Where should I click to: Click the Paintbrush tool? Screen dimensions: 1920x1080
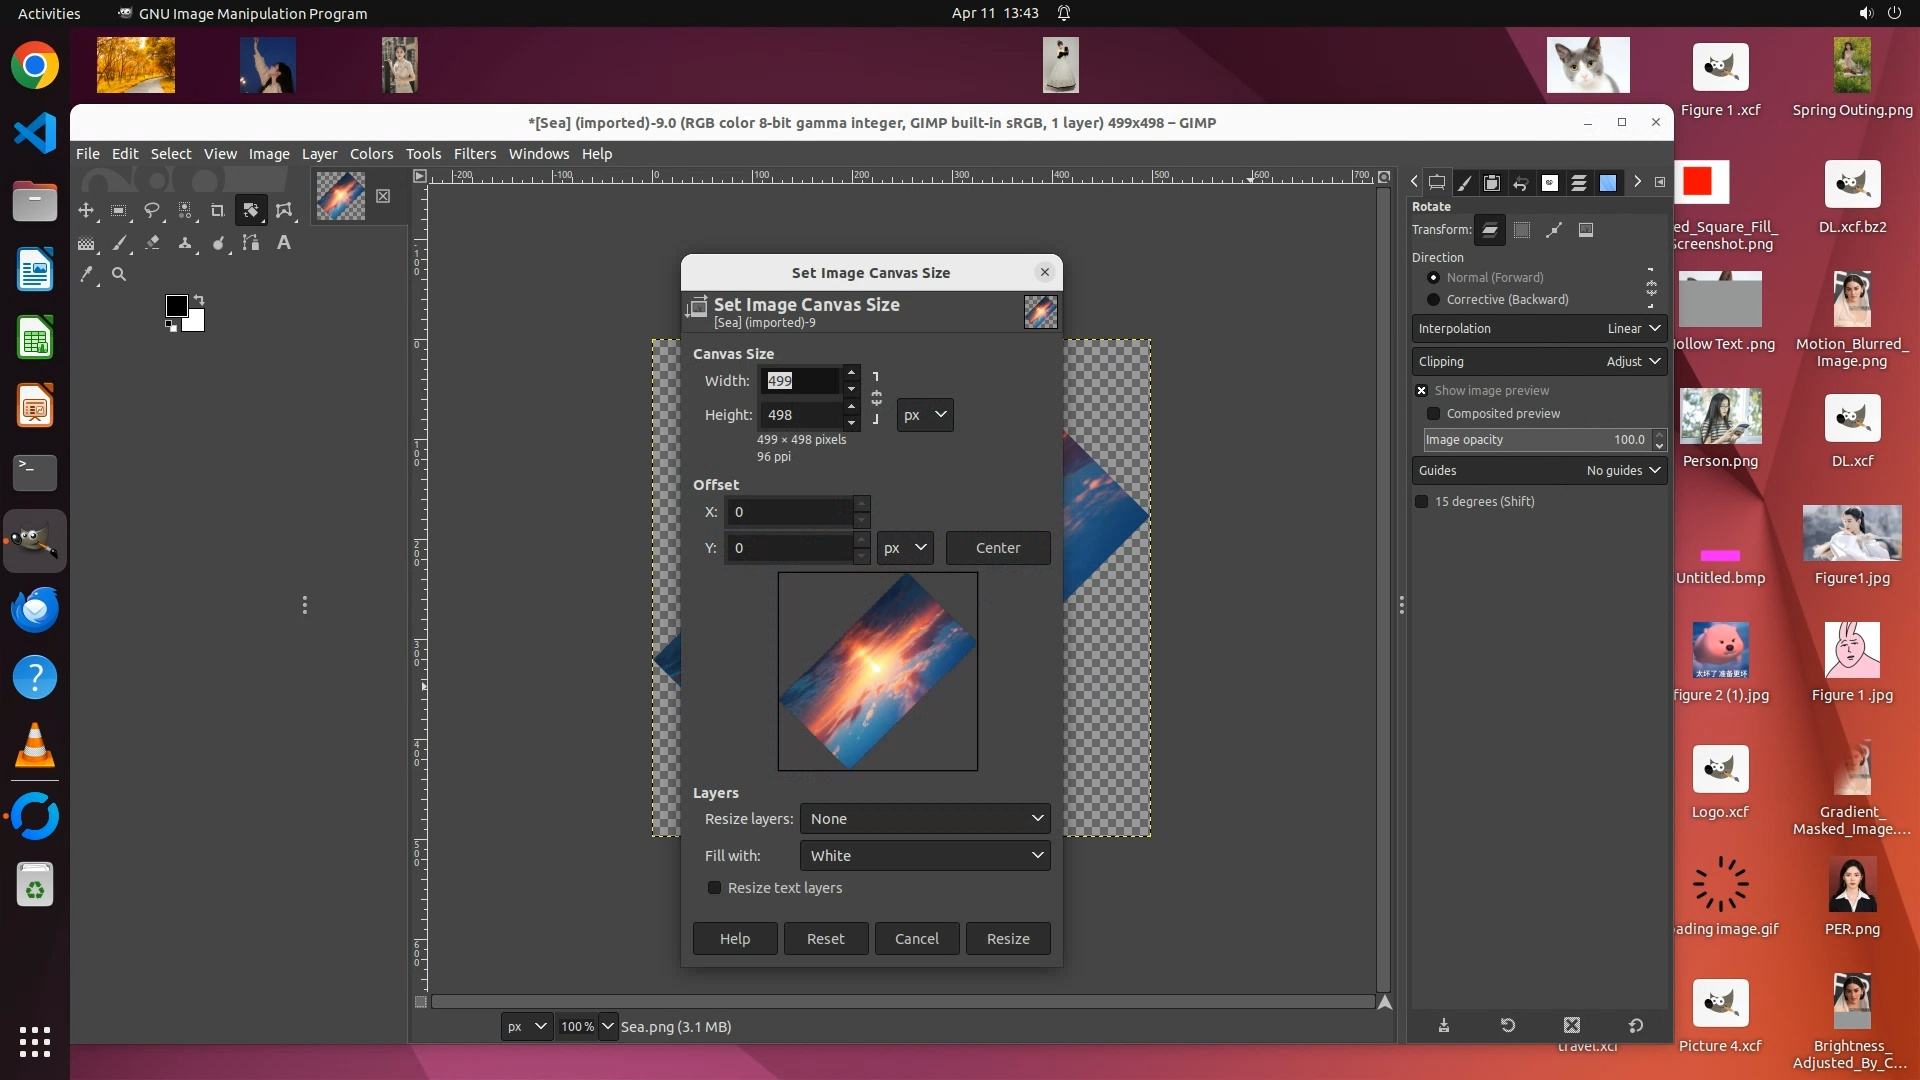click(x=119, y=243)
